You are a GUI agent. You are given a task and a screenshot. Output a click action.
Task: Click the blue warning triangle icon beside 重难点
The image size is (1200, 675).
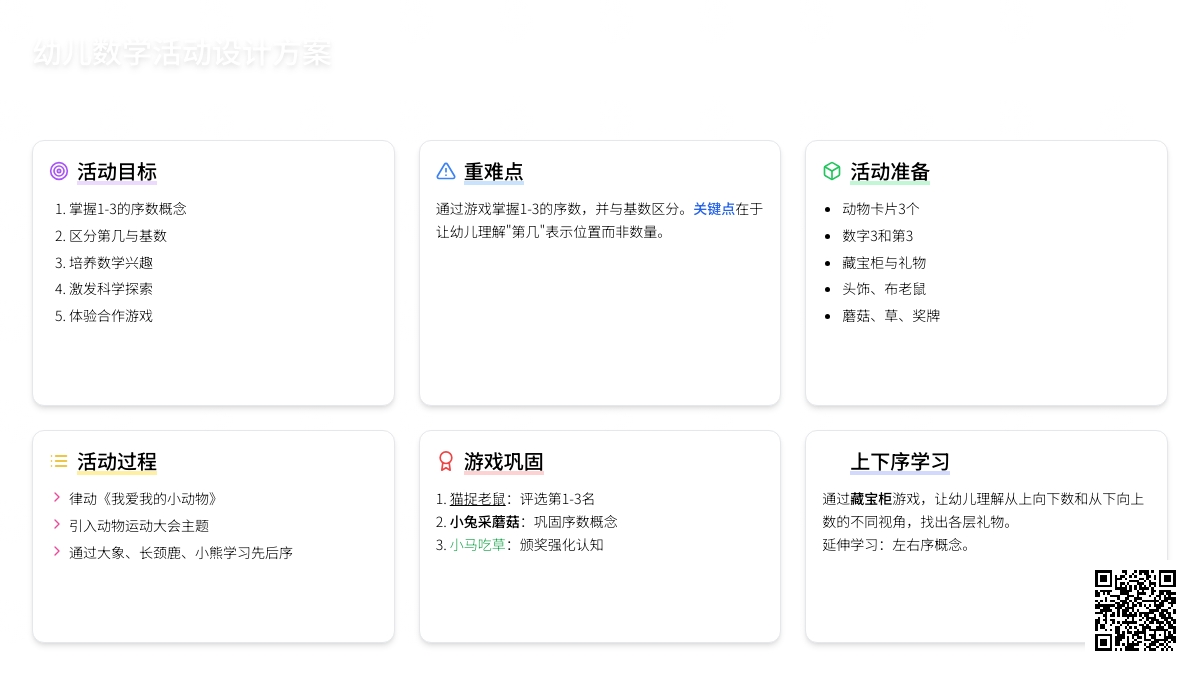(446, 171)
